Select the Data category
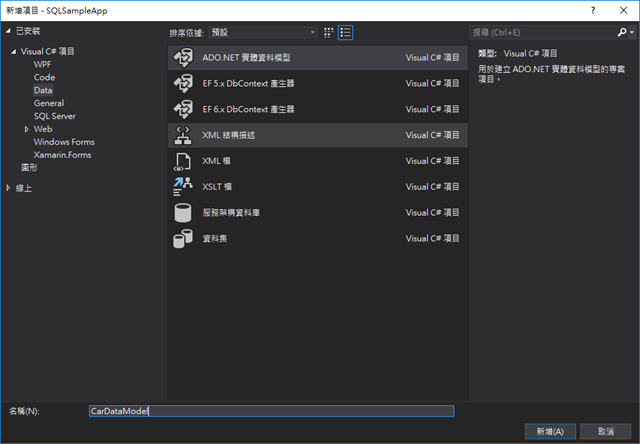The width and height of the screenshot is (640, 444). [x=43, y=90]
